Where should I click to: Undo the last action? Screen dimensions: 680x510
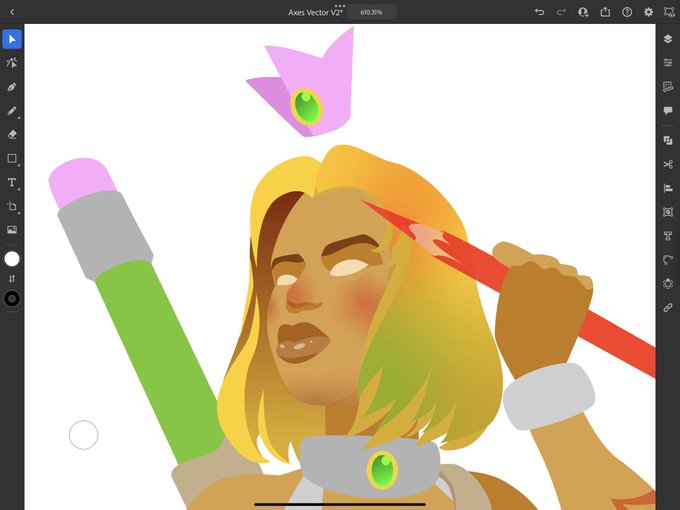(x=539, y=12)
